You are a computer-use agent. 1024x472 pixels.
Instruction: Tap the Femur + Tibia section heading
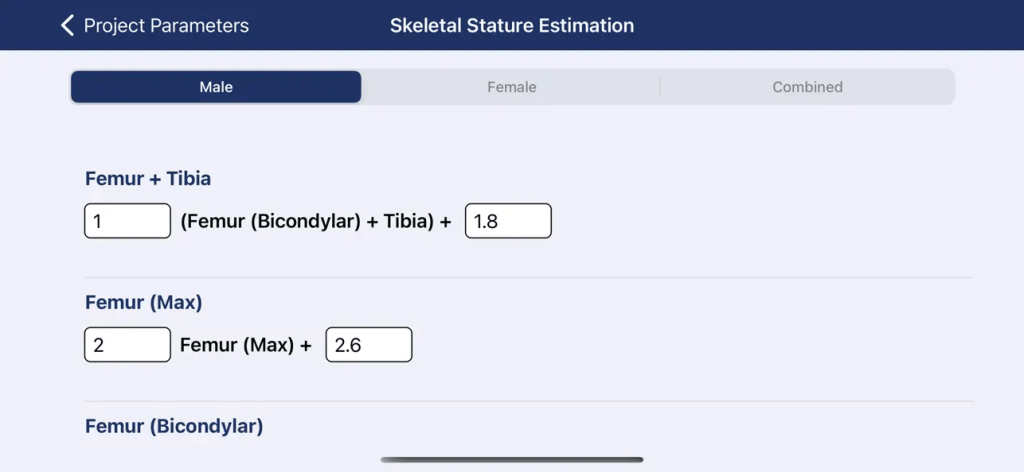coord(148,179)
